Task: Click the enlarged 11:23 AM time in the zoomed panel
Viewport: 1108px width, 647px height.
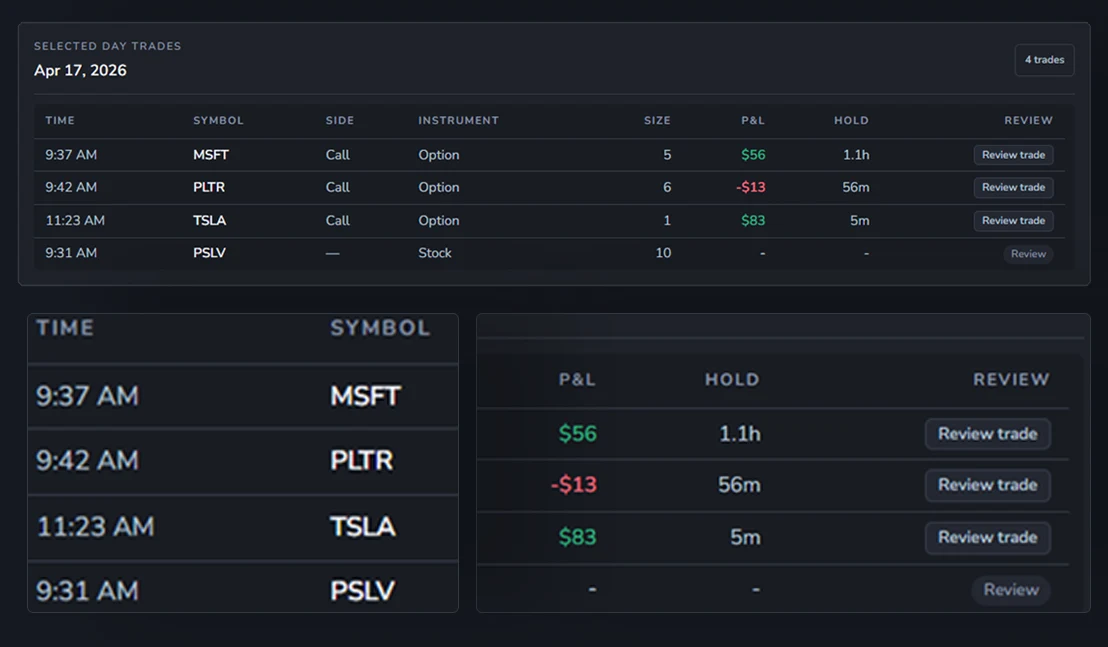Action: [x=95, y=527]
